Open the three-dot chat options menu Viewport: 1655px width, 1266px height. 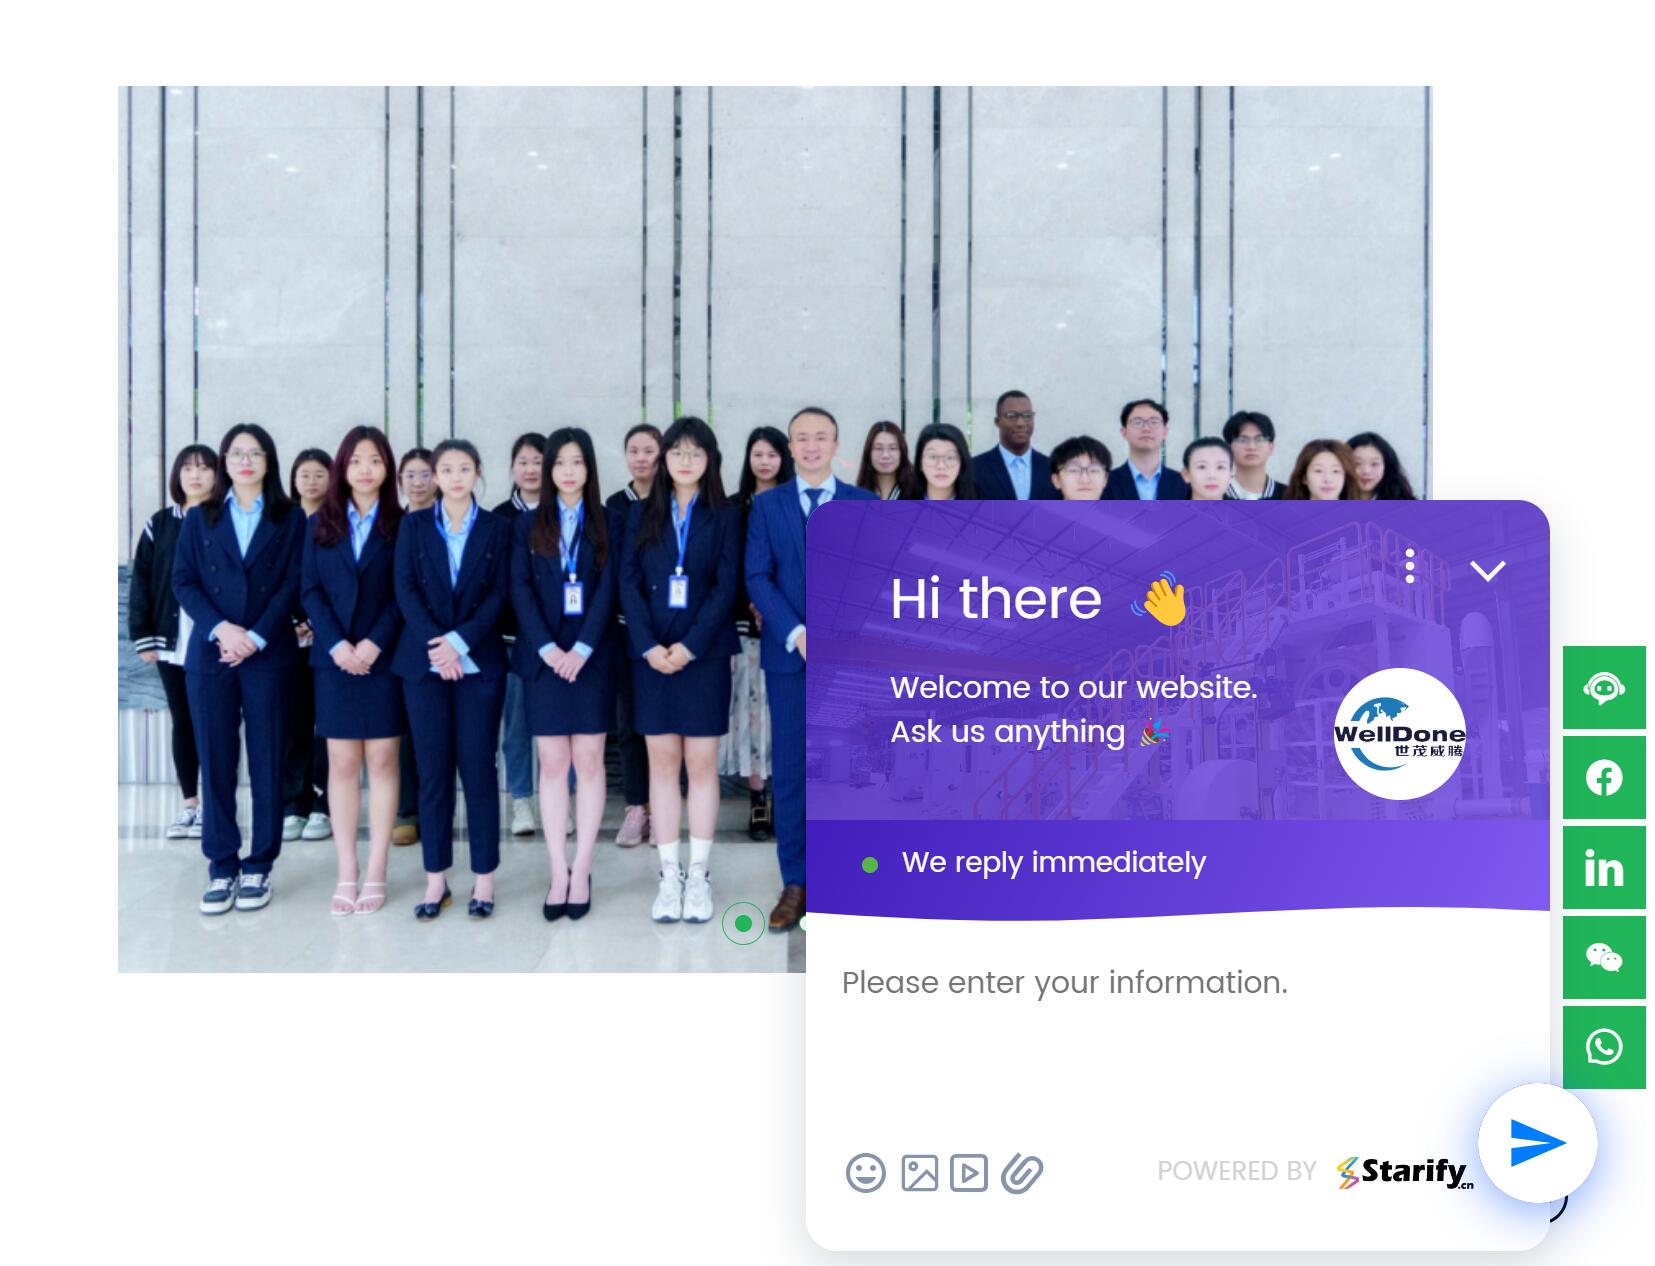pos(1410,566)
